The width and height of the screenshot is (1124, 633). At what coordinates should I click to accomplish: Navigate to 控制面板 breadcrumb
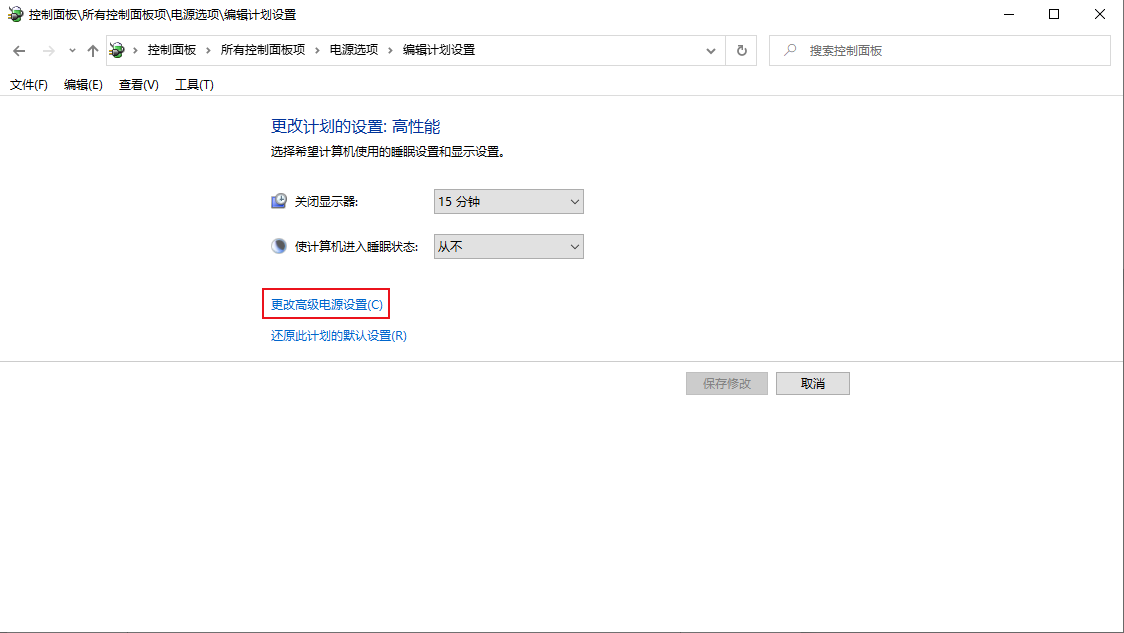point(172,49)
